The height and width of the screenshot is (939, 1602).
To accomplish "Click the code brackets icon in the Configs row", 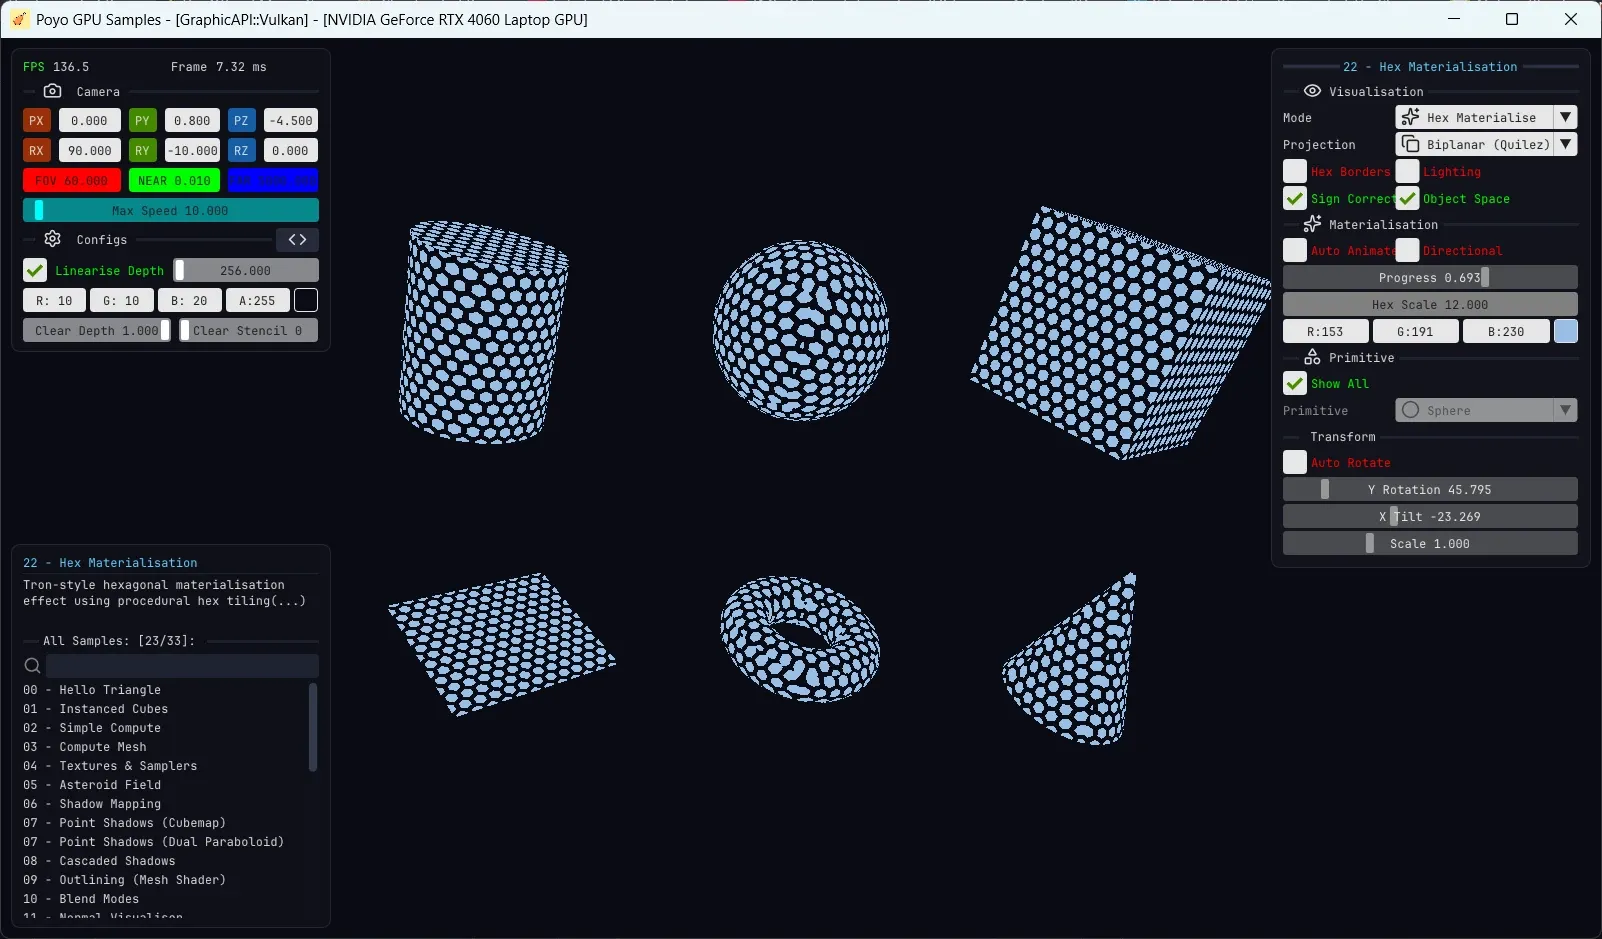I will point(296,239).
